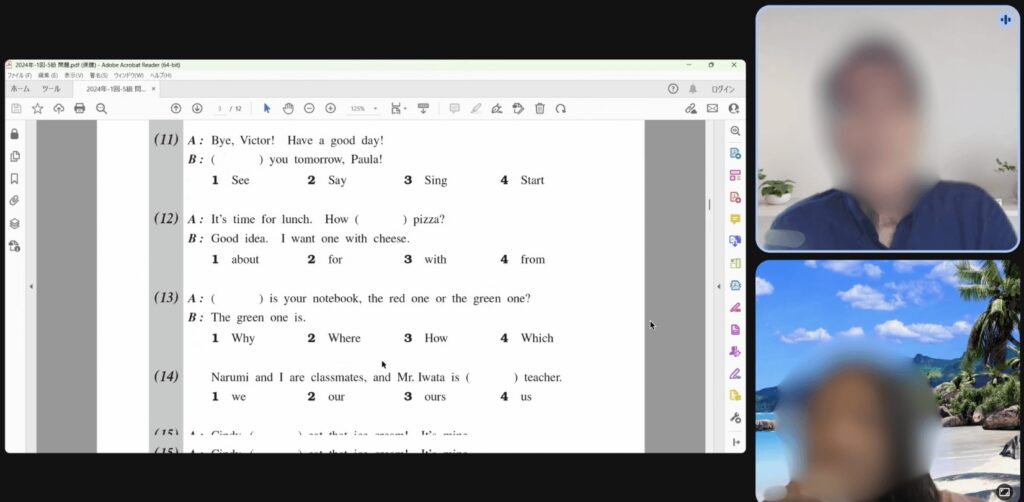Star this file as a favorite

tap(37, 108)
